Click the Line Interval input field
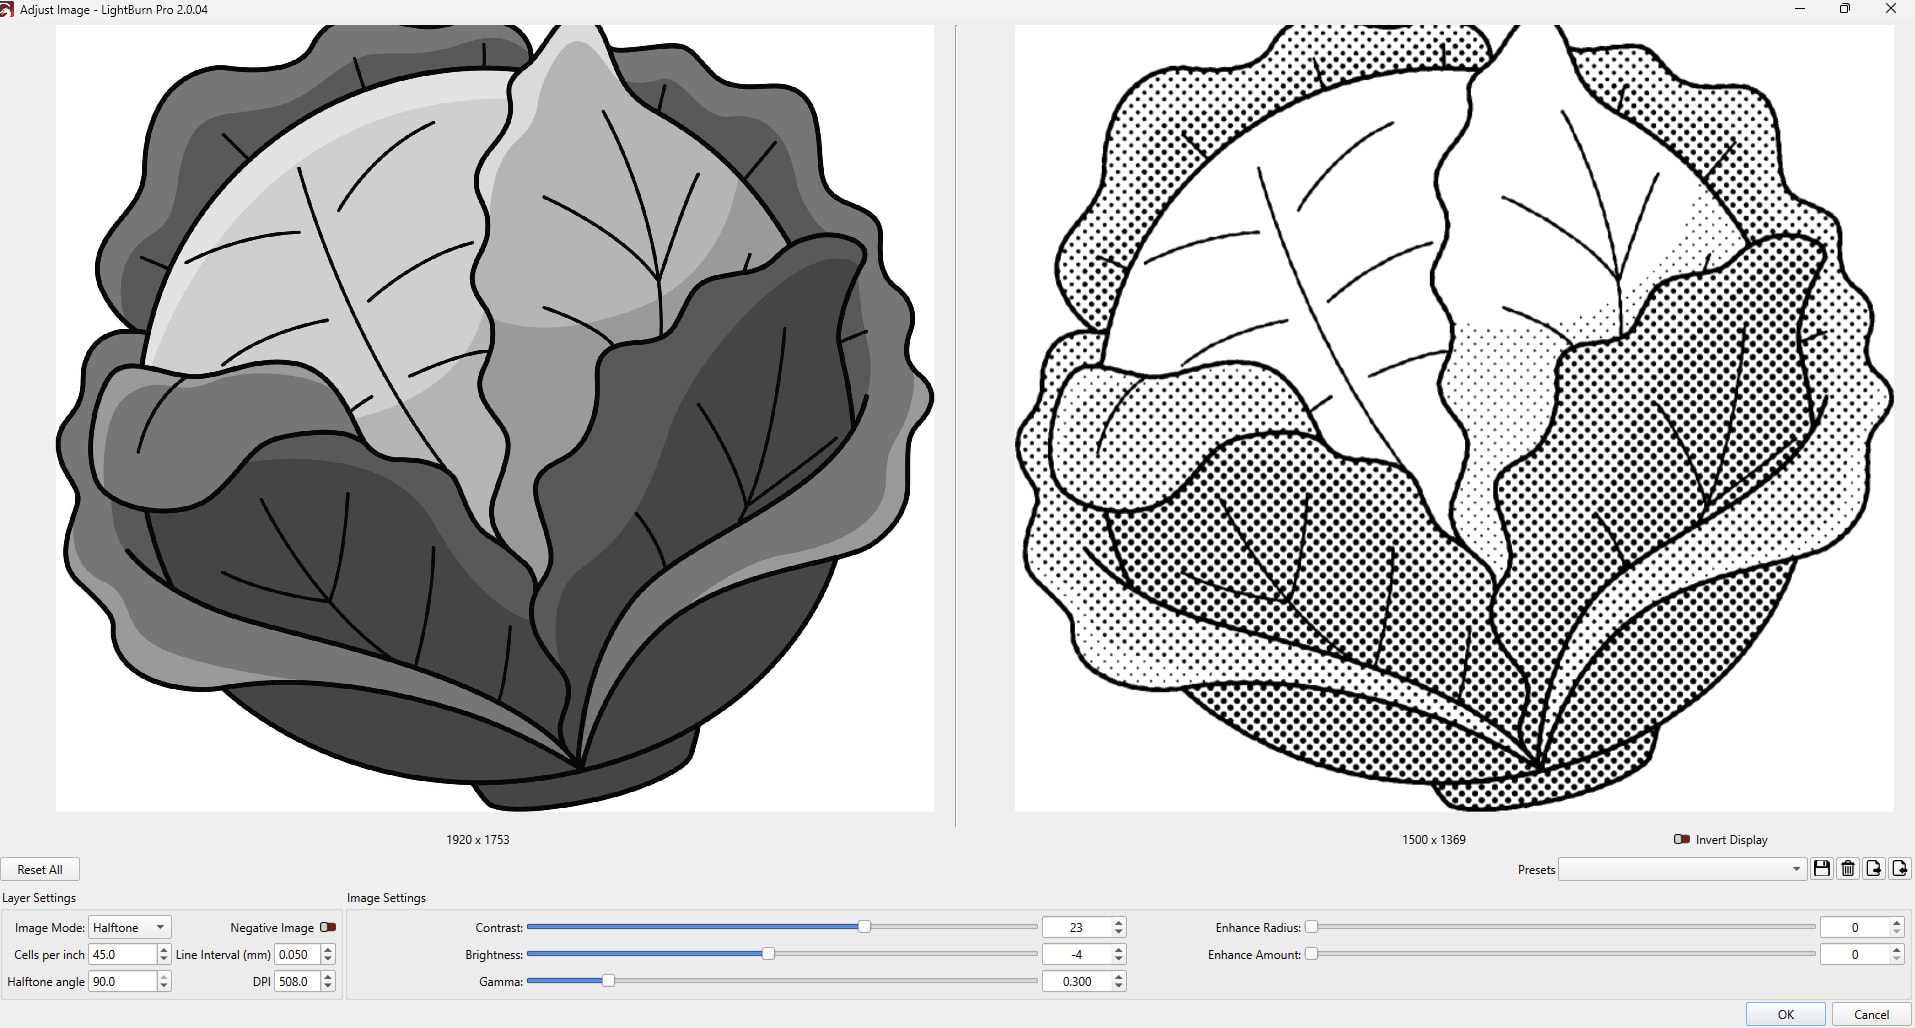Screen dimensions: 1915x1028 pos(297,955)
